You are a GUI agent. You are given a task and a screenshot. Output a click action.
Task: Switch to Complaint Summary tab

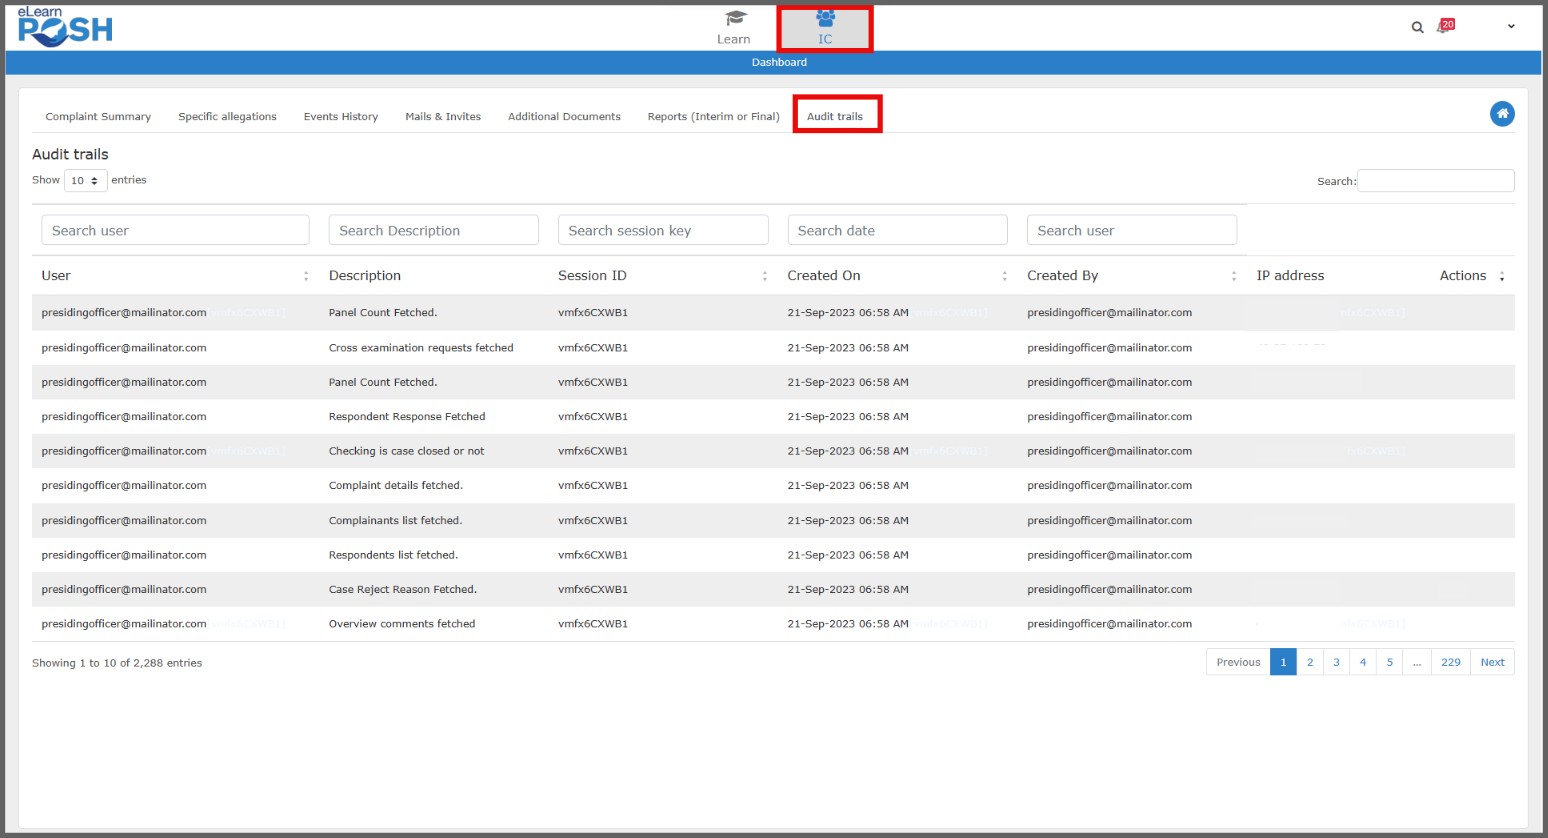[98, 117]
